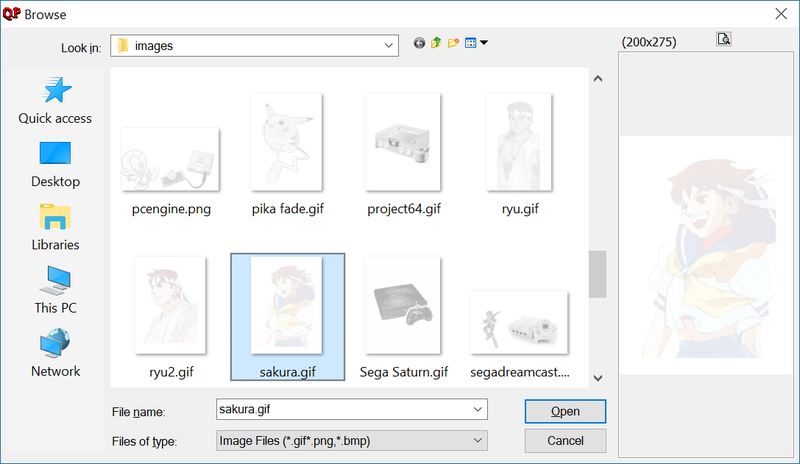Open the Desktop location icon
800x464 pixels.
point(55,153)
